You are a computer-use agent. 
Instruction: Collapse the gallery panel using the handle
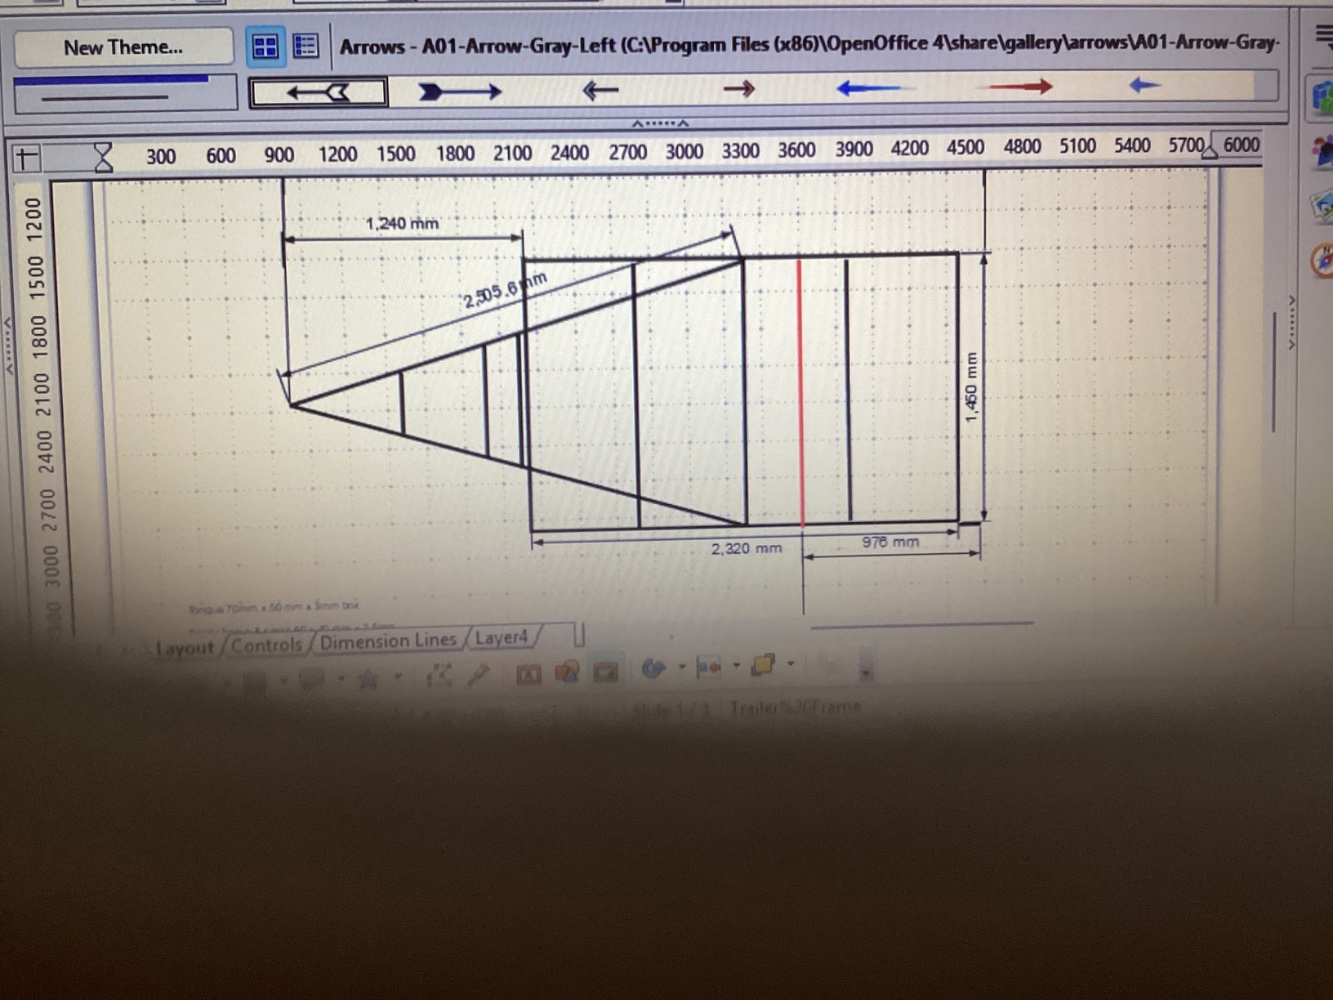point(660,123)
